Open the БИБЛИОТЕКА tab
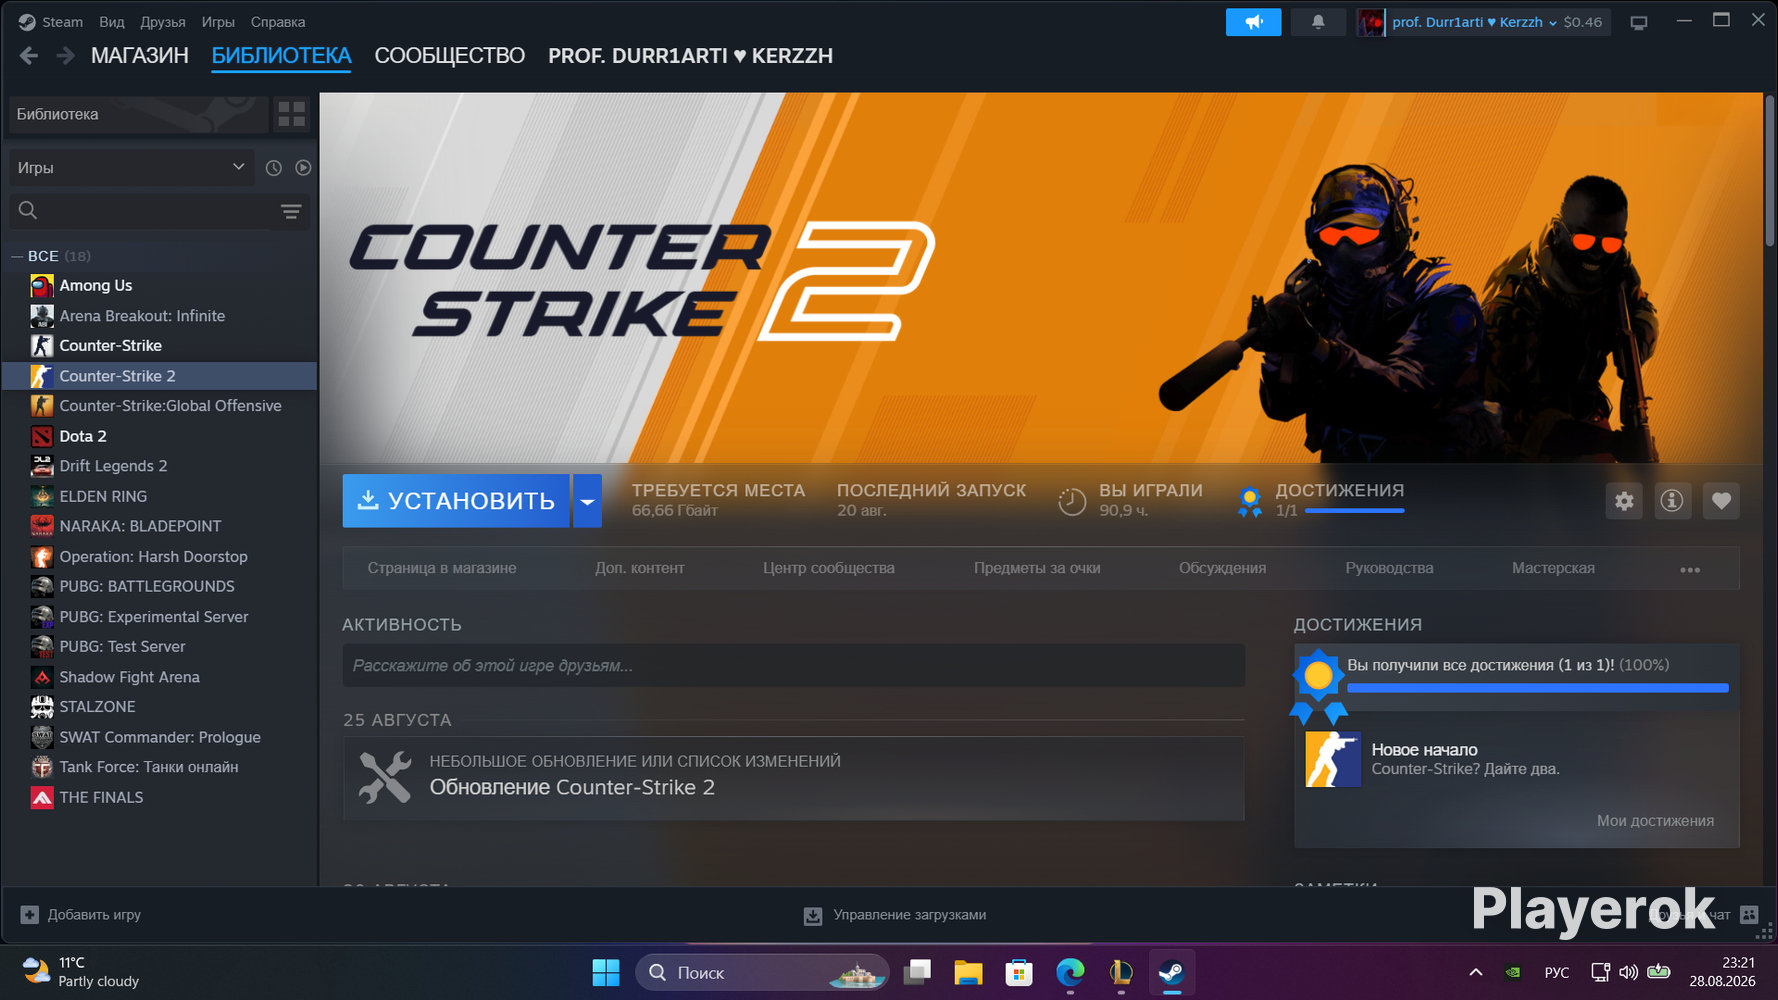1778x1000 pixels. point(282,56)
